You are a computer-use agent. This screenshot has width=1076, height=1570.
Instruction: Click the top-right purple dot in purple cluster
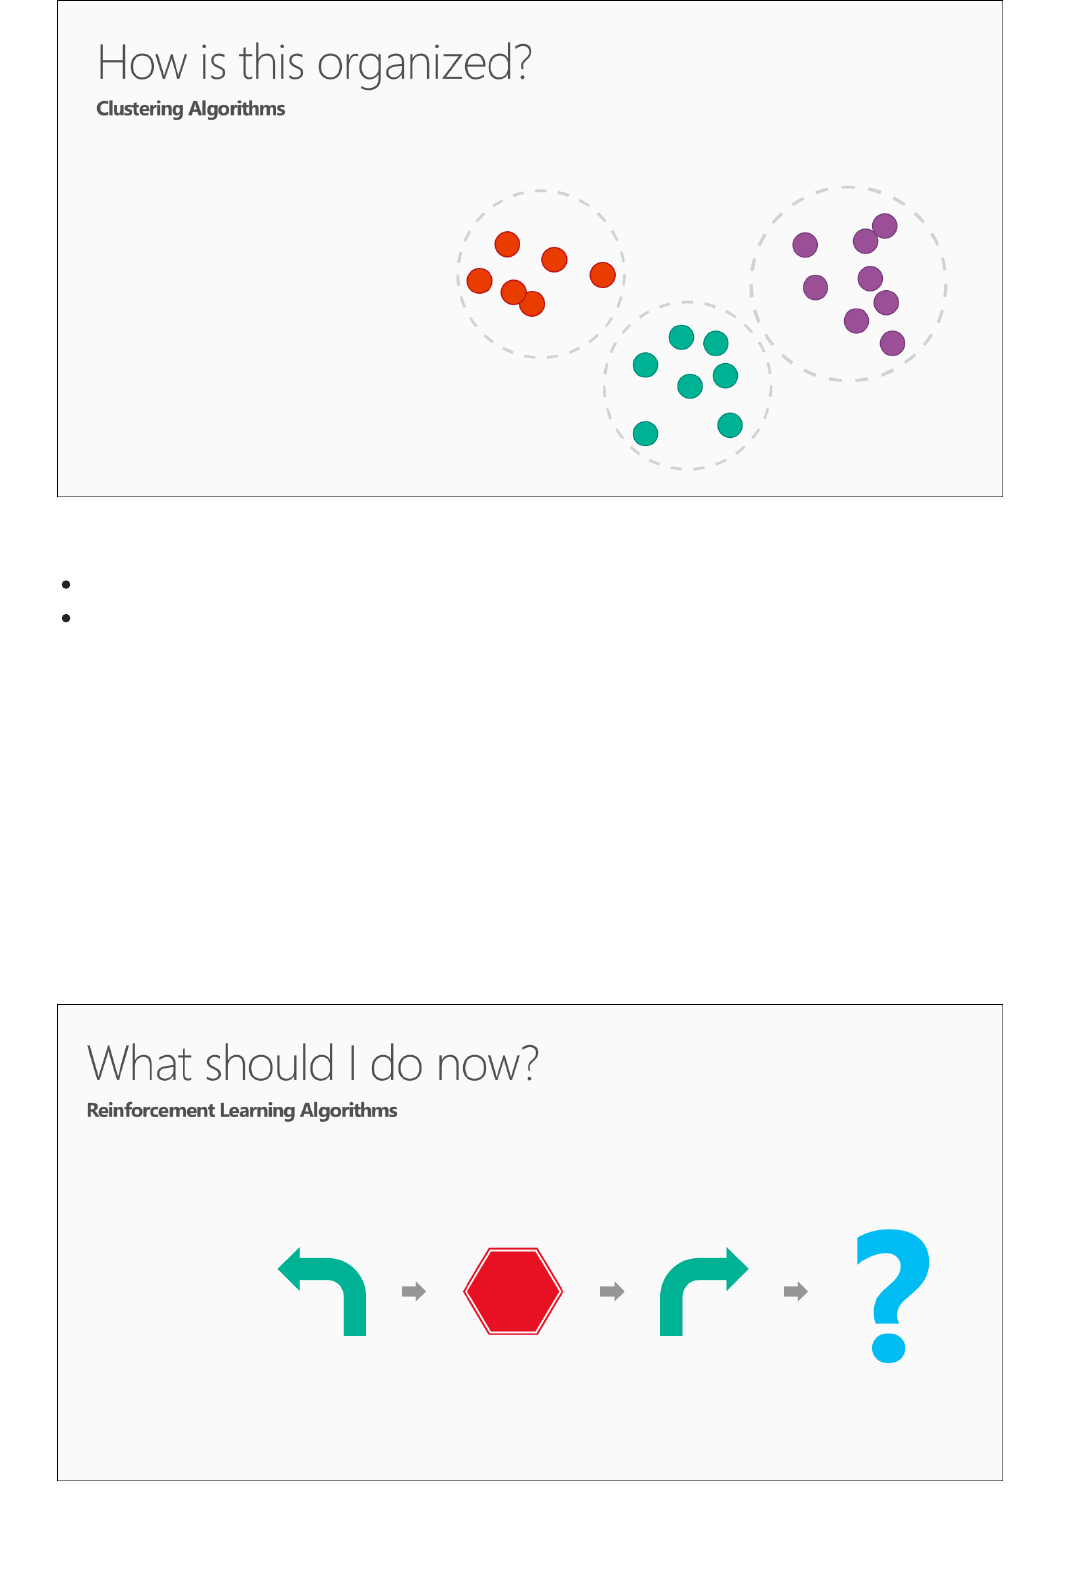885,226
